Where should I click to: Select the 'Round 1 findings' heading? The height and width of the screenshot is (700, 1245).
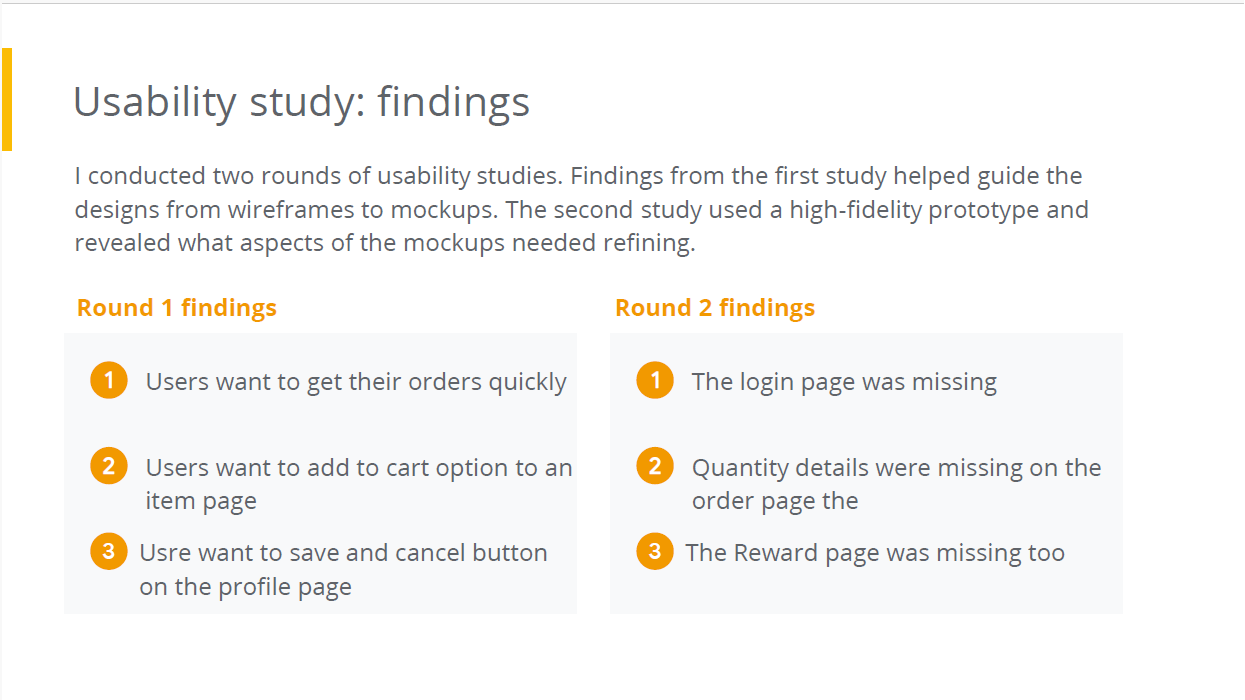177,308
